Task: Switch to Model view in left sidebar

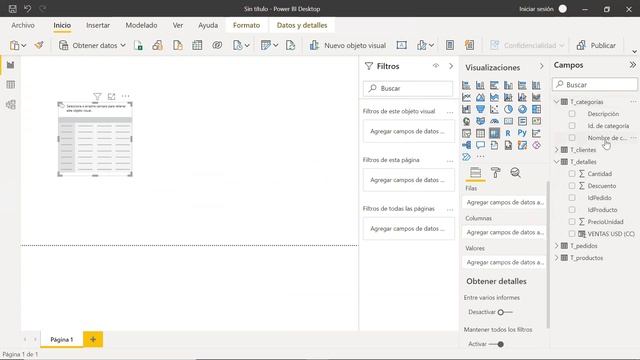Action: click(x=11, y=105)
